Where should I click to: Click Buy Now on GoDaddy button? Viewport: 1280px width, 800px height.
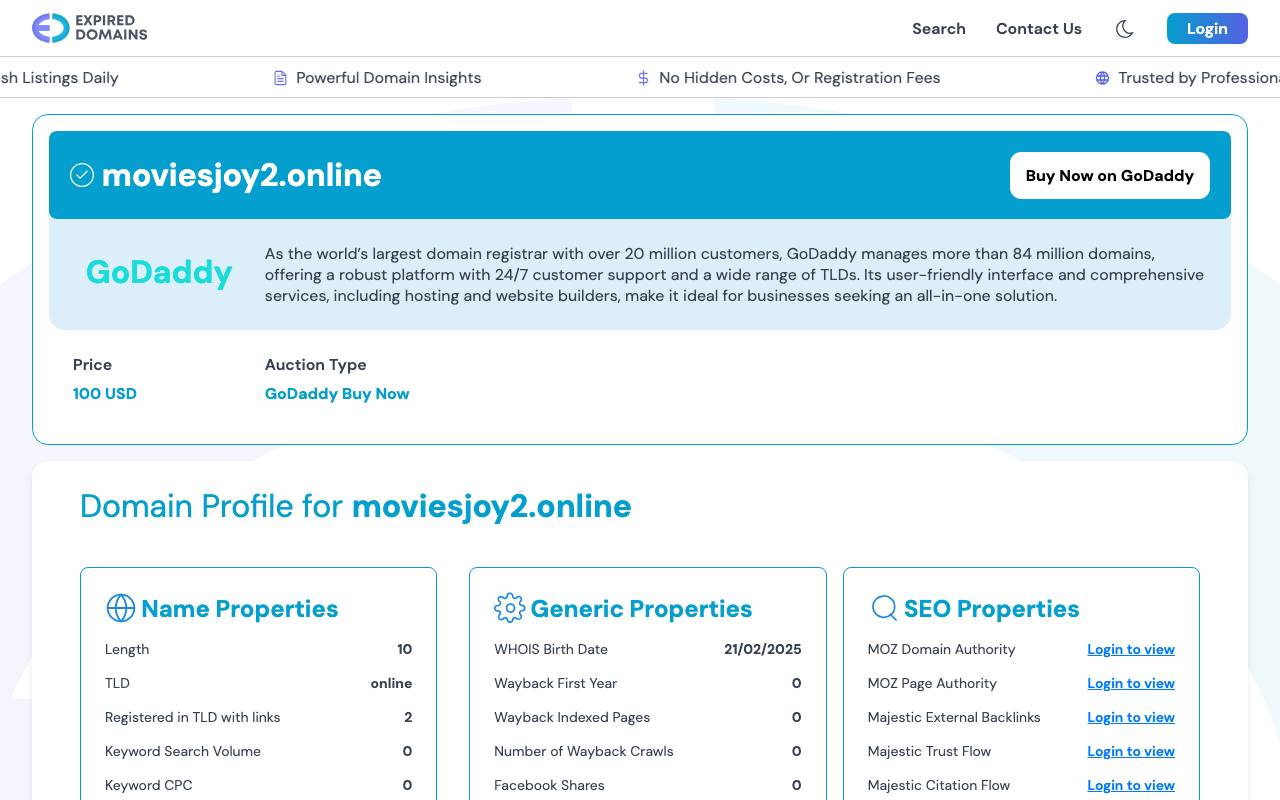(1110, 175)
